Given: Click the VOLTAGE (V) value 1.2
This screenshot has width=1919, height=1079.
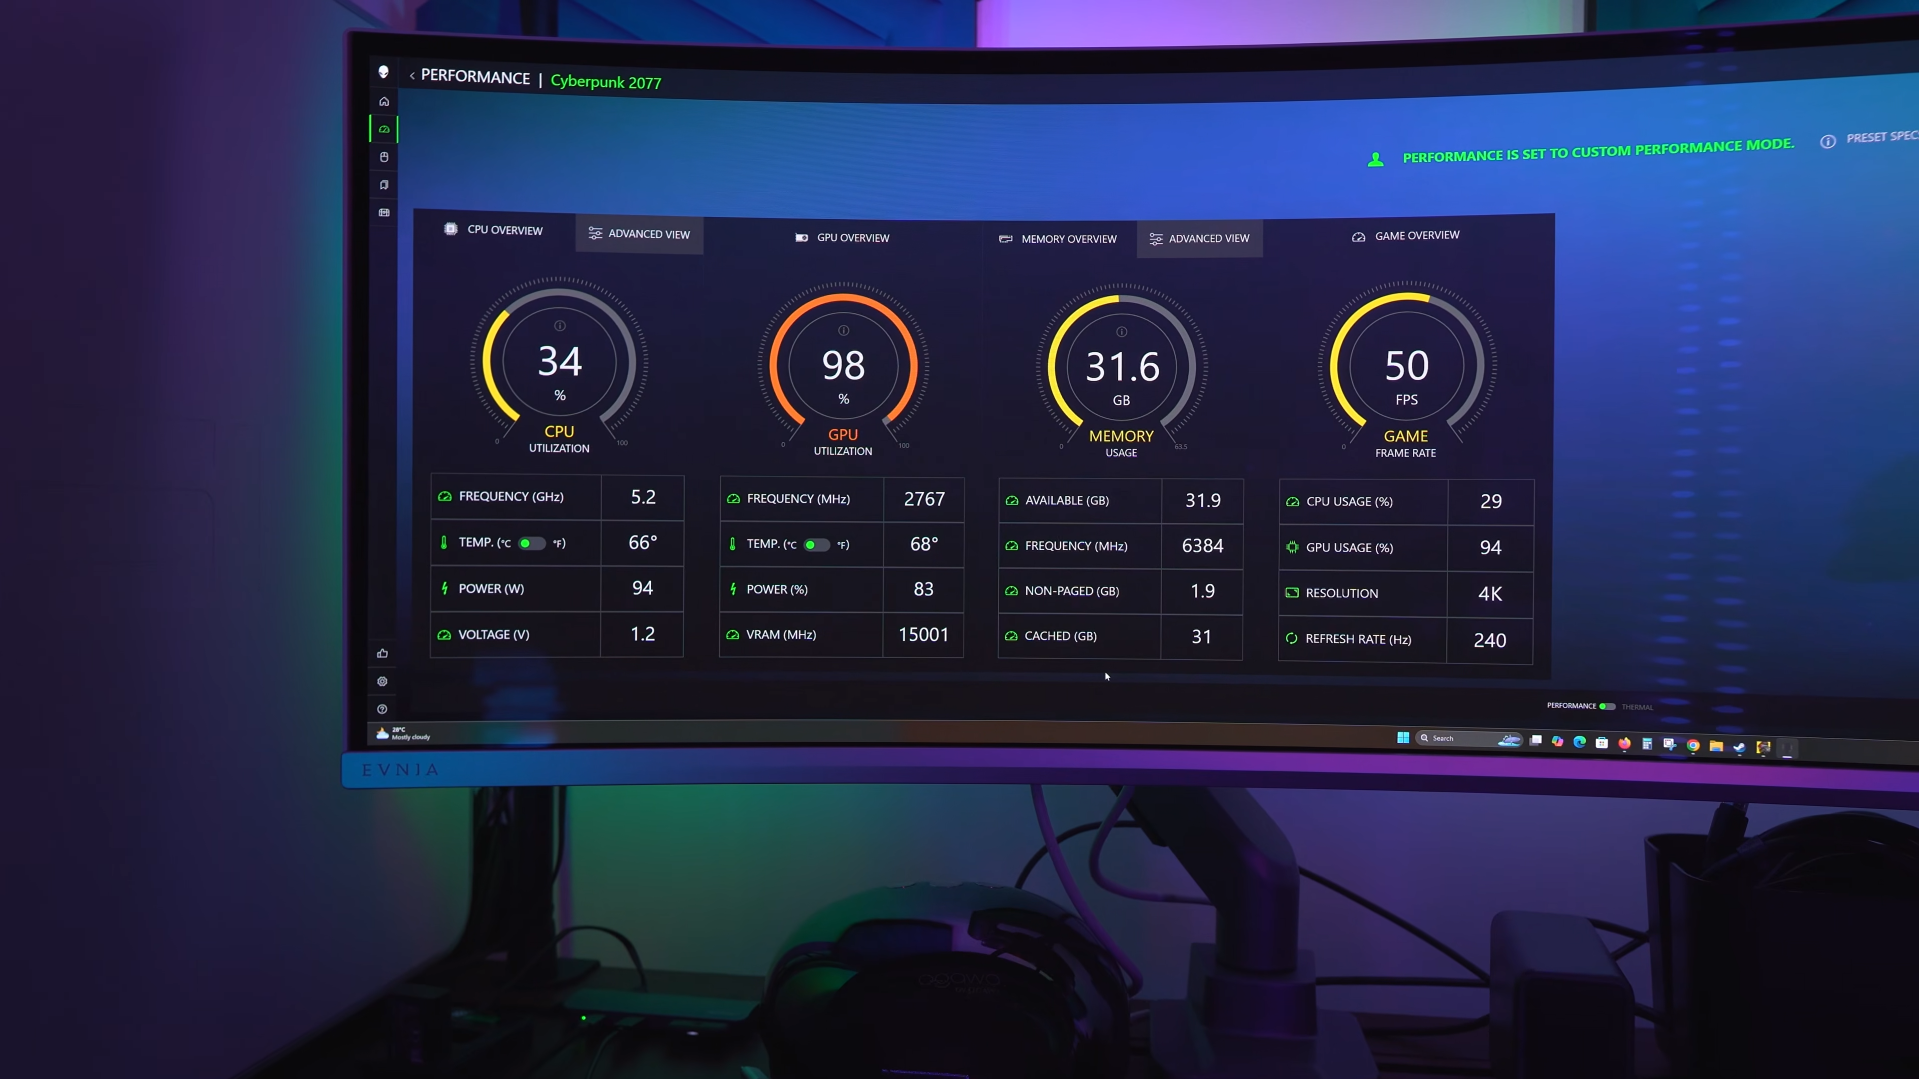Looking at the screenshot, I should coord(643,635).
